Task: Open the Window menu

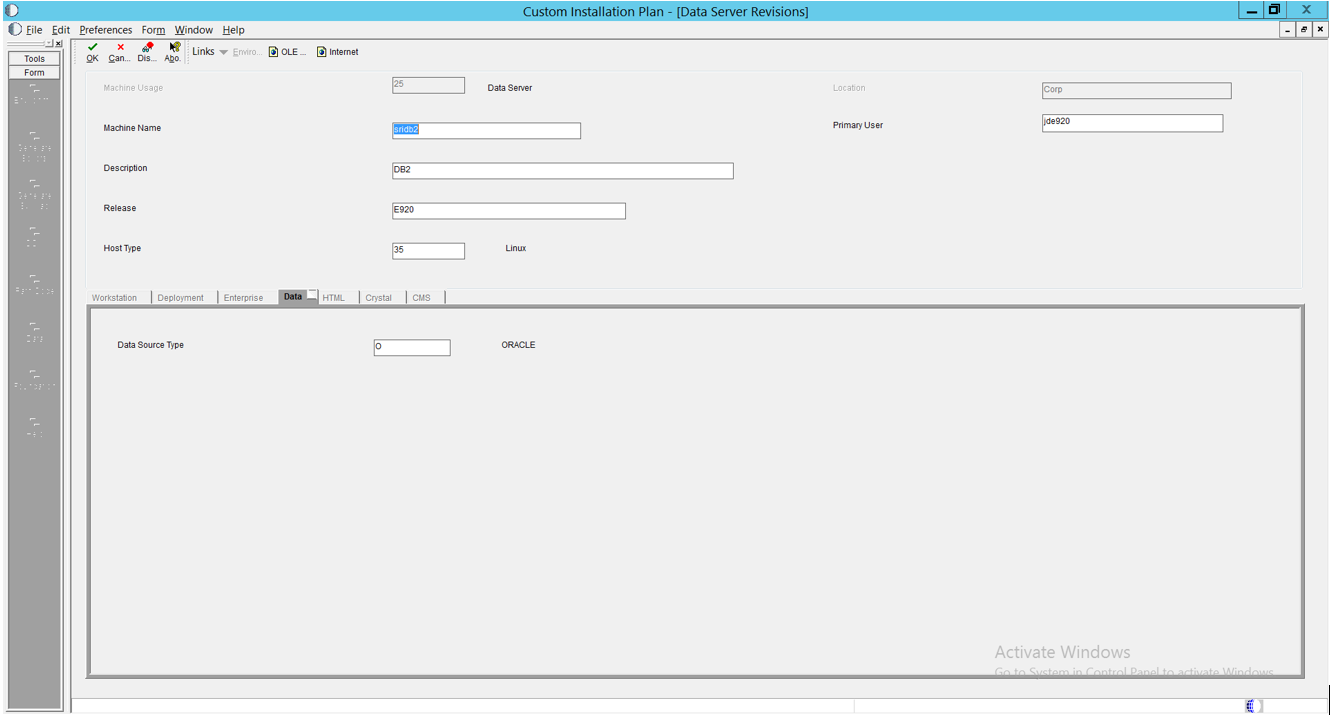Action: [193, 29]
